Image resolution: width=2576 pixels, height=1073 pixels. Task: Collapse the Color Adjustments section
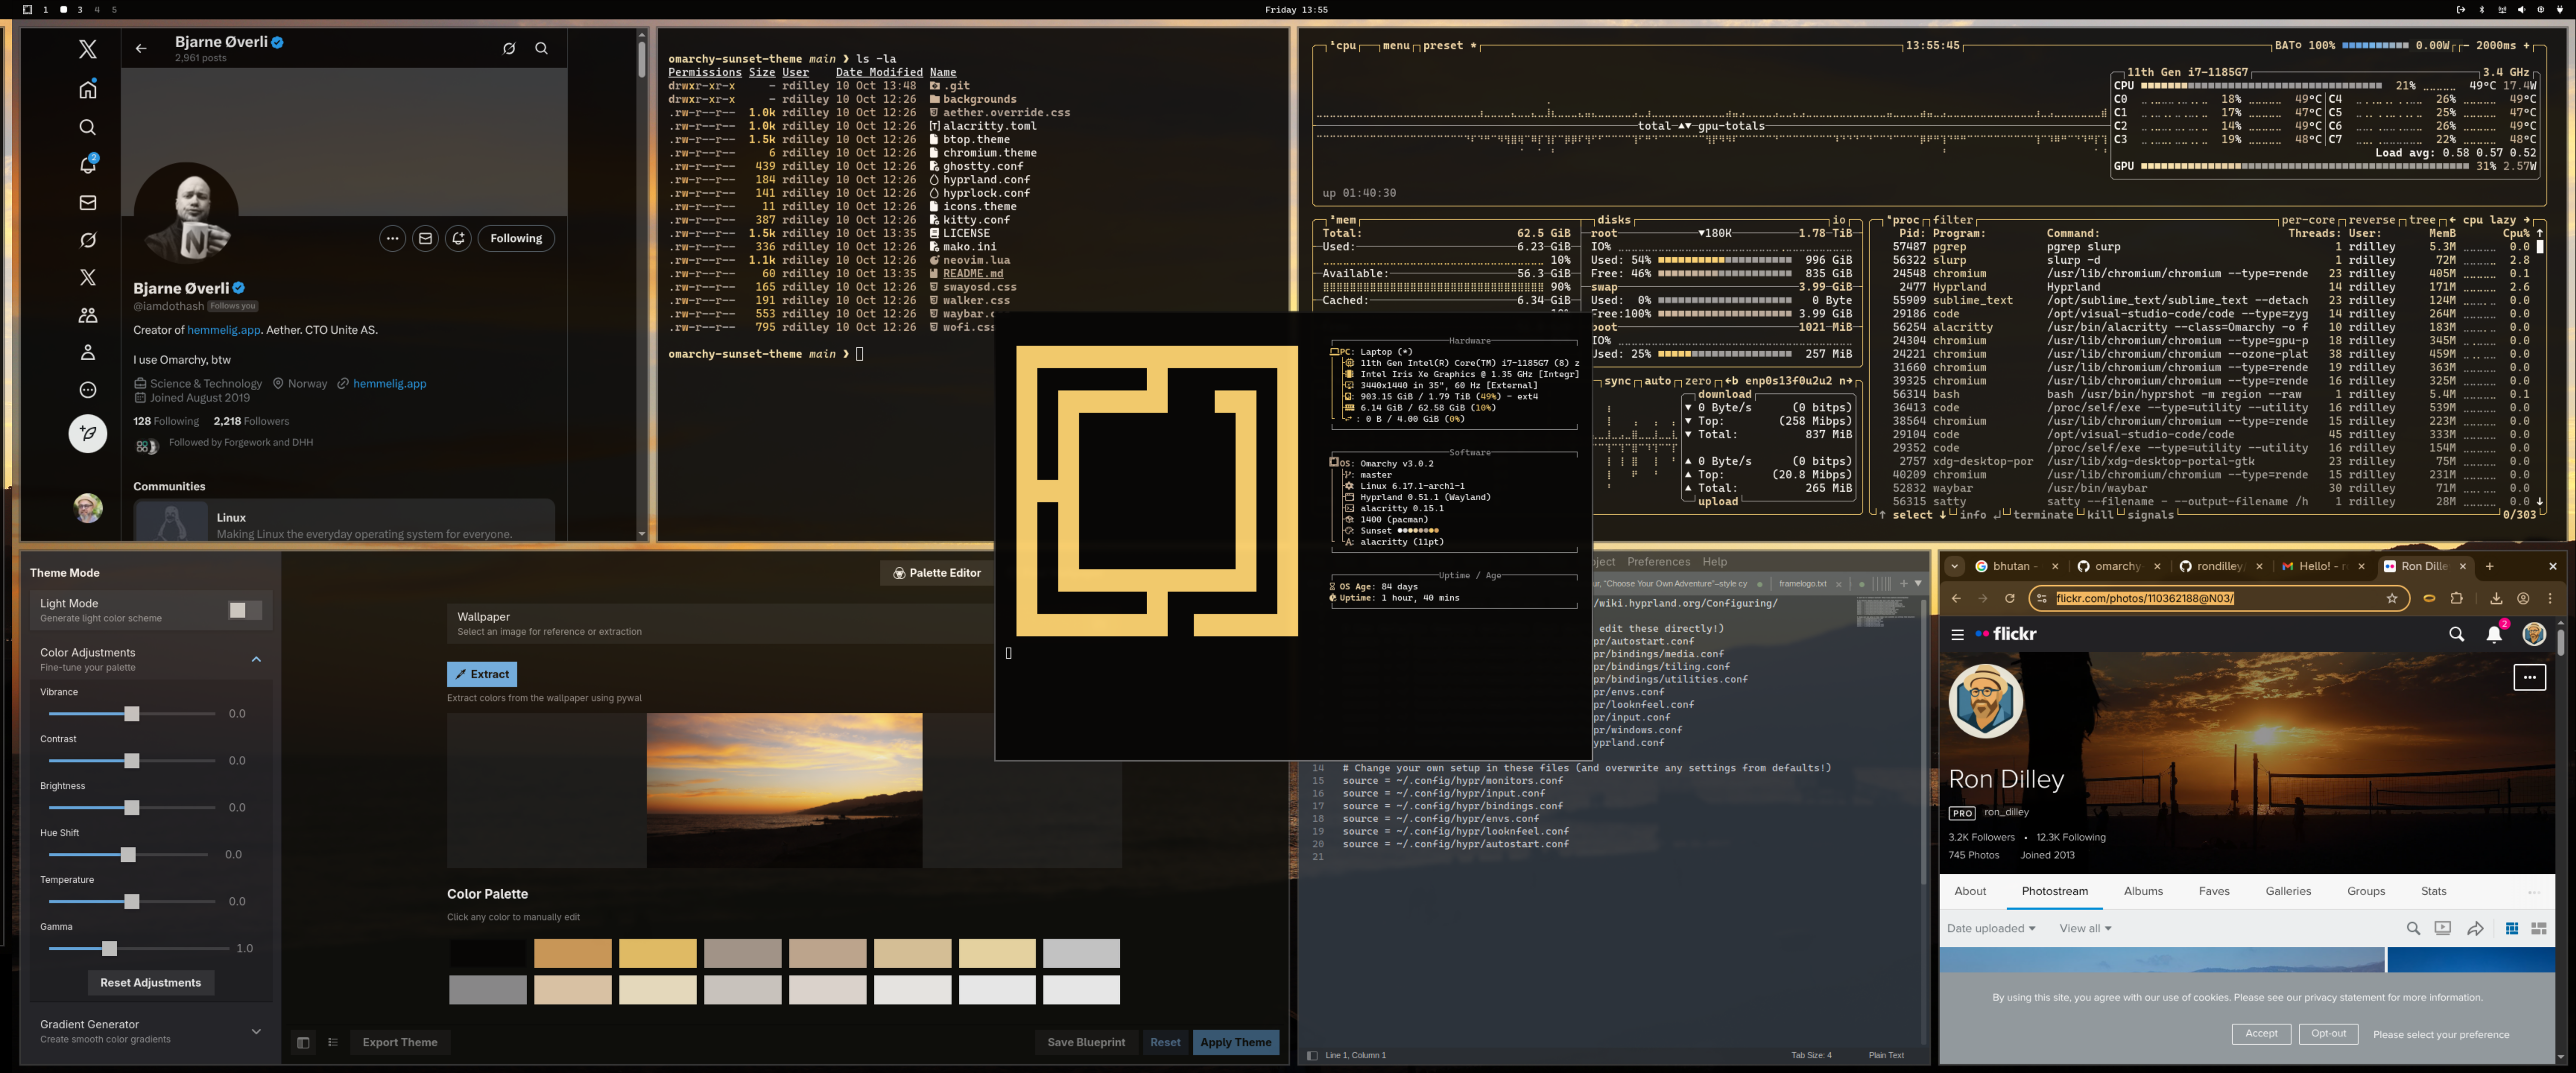[x=256, y=659]
